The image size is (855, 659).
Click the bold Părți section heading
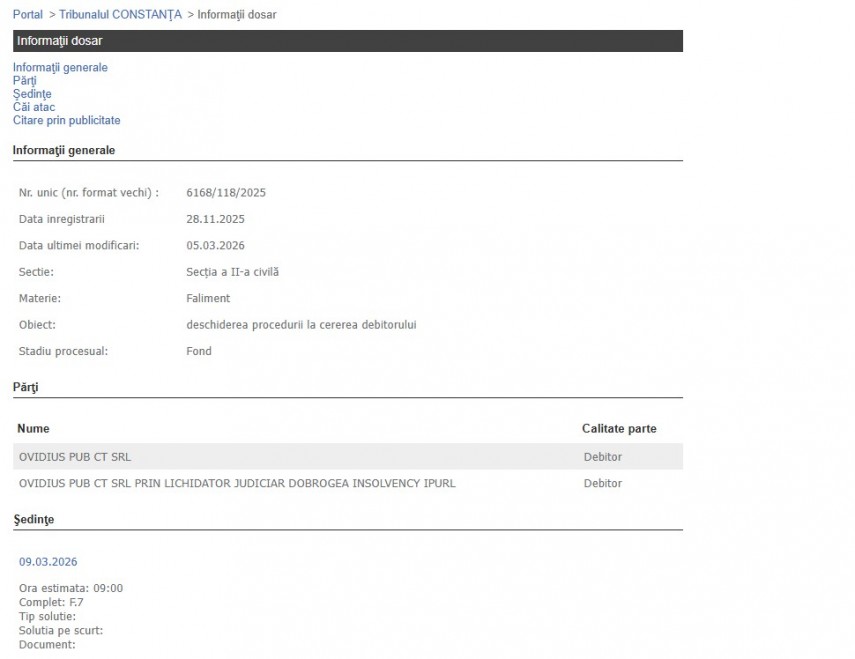(x=25, y=387)
